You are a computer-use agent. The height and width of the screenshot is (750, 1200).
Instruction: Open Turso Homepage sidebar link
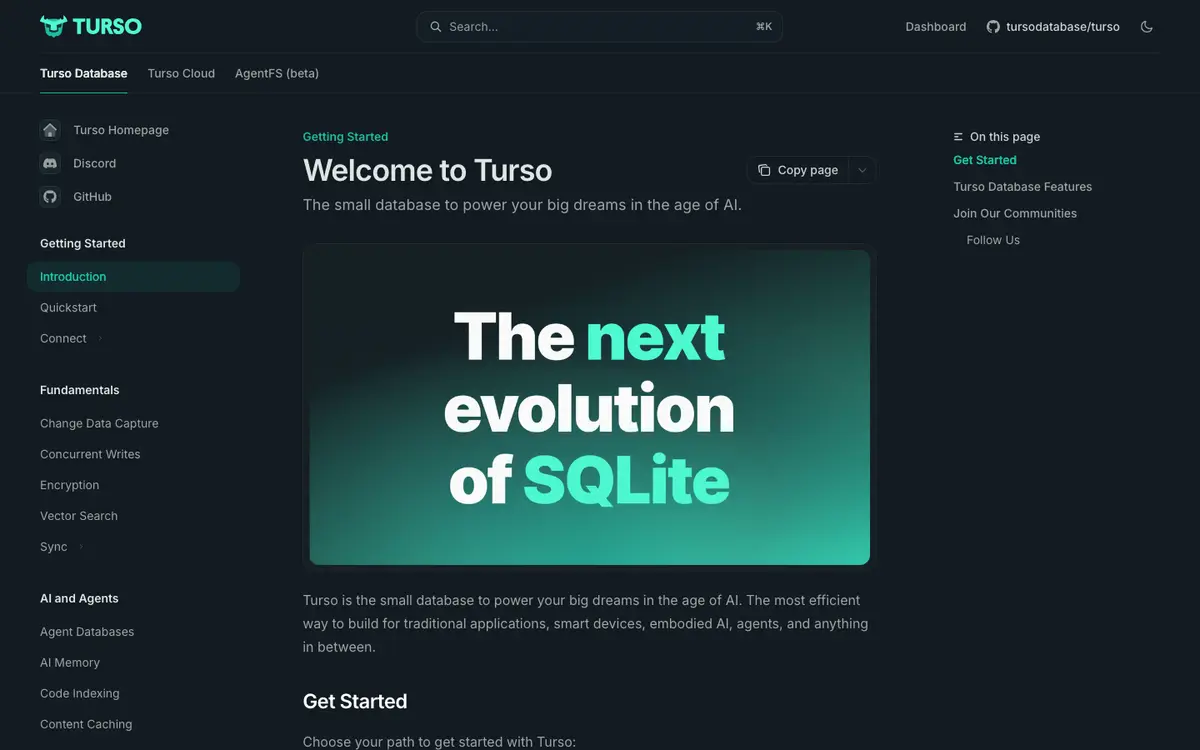click(121, 130)
